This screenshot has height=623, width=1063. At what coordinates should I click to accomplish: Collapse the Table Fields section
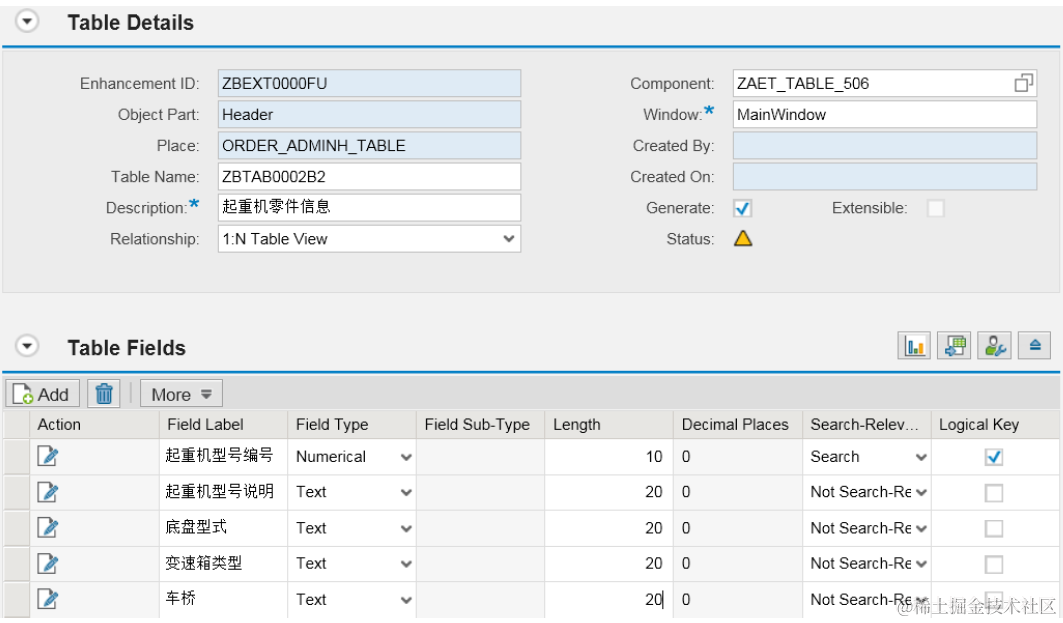pyautogui.click(x=26, y=346)
